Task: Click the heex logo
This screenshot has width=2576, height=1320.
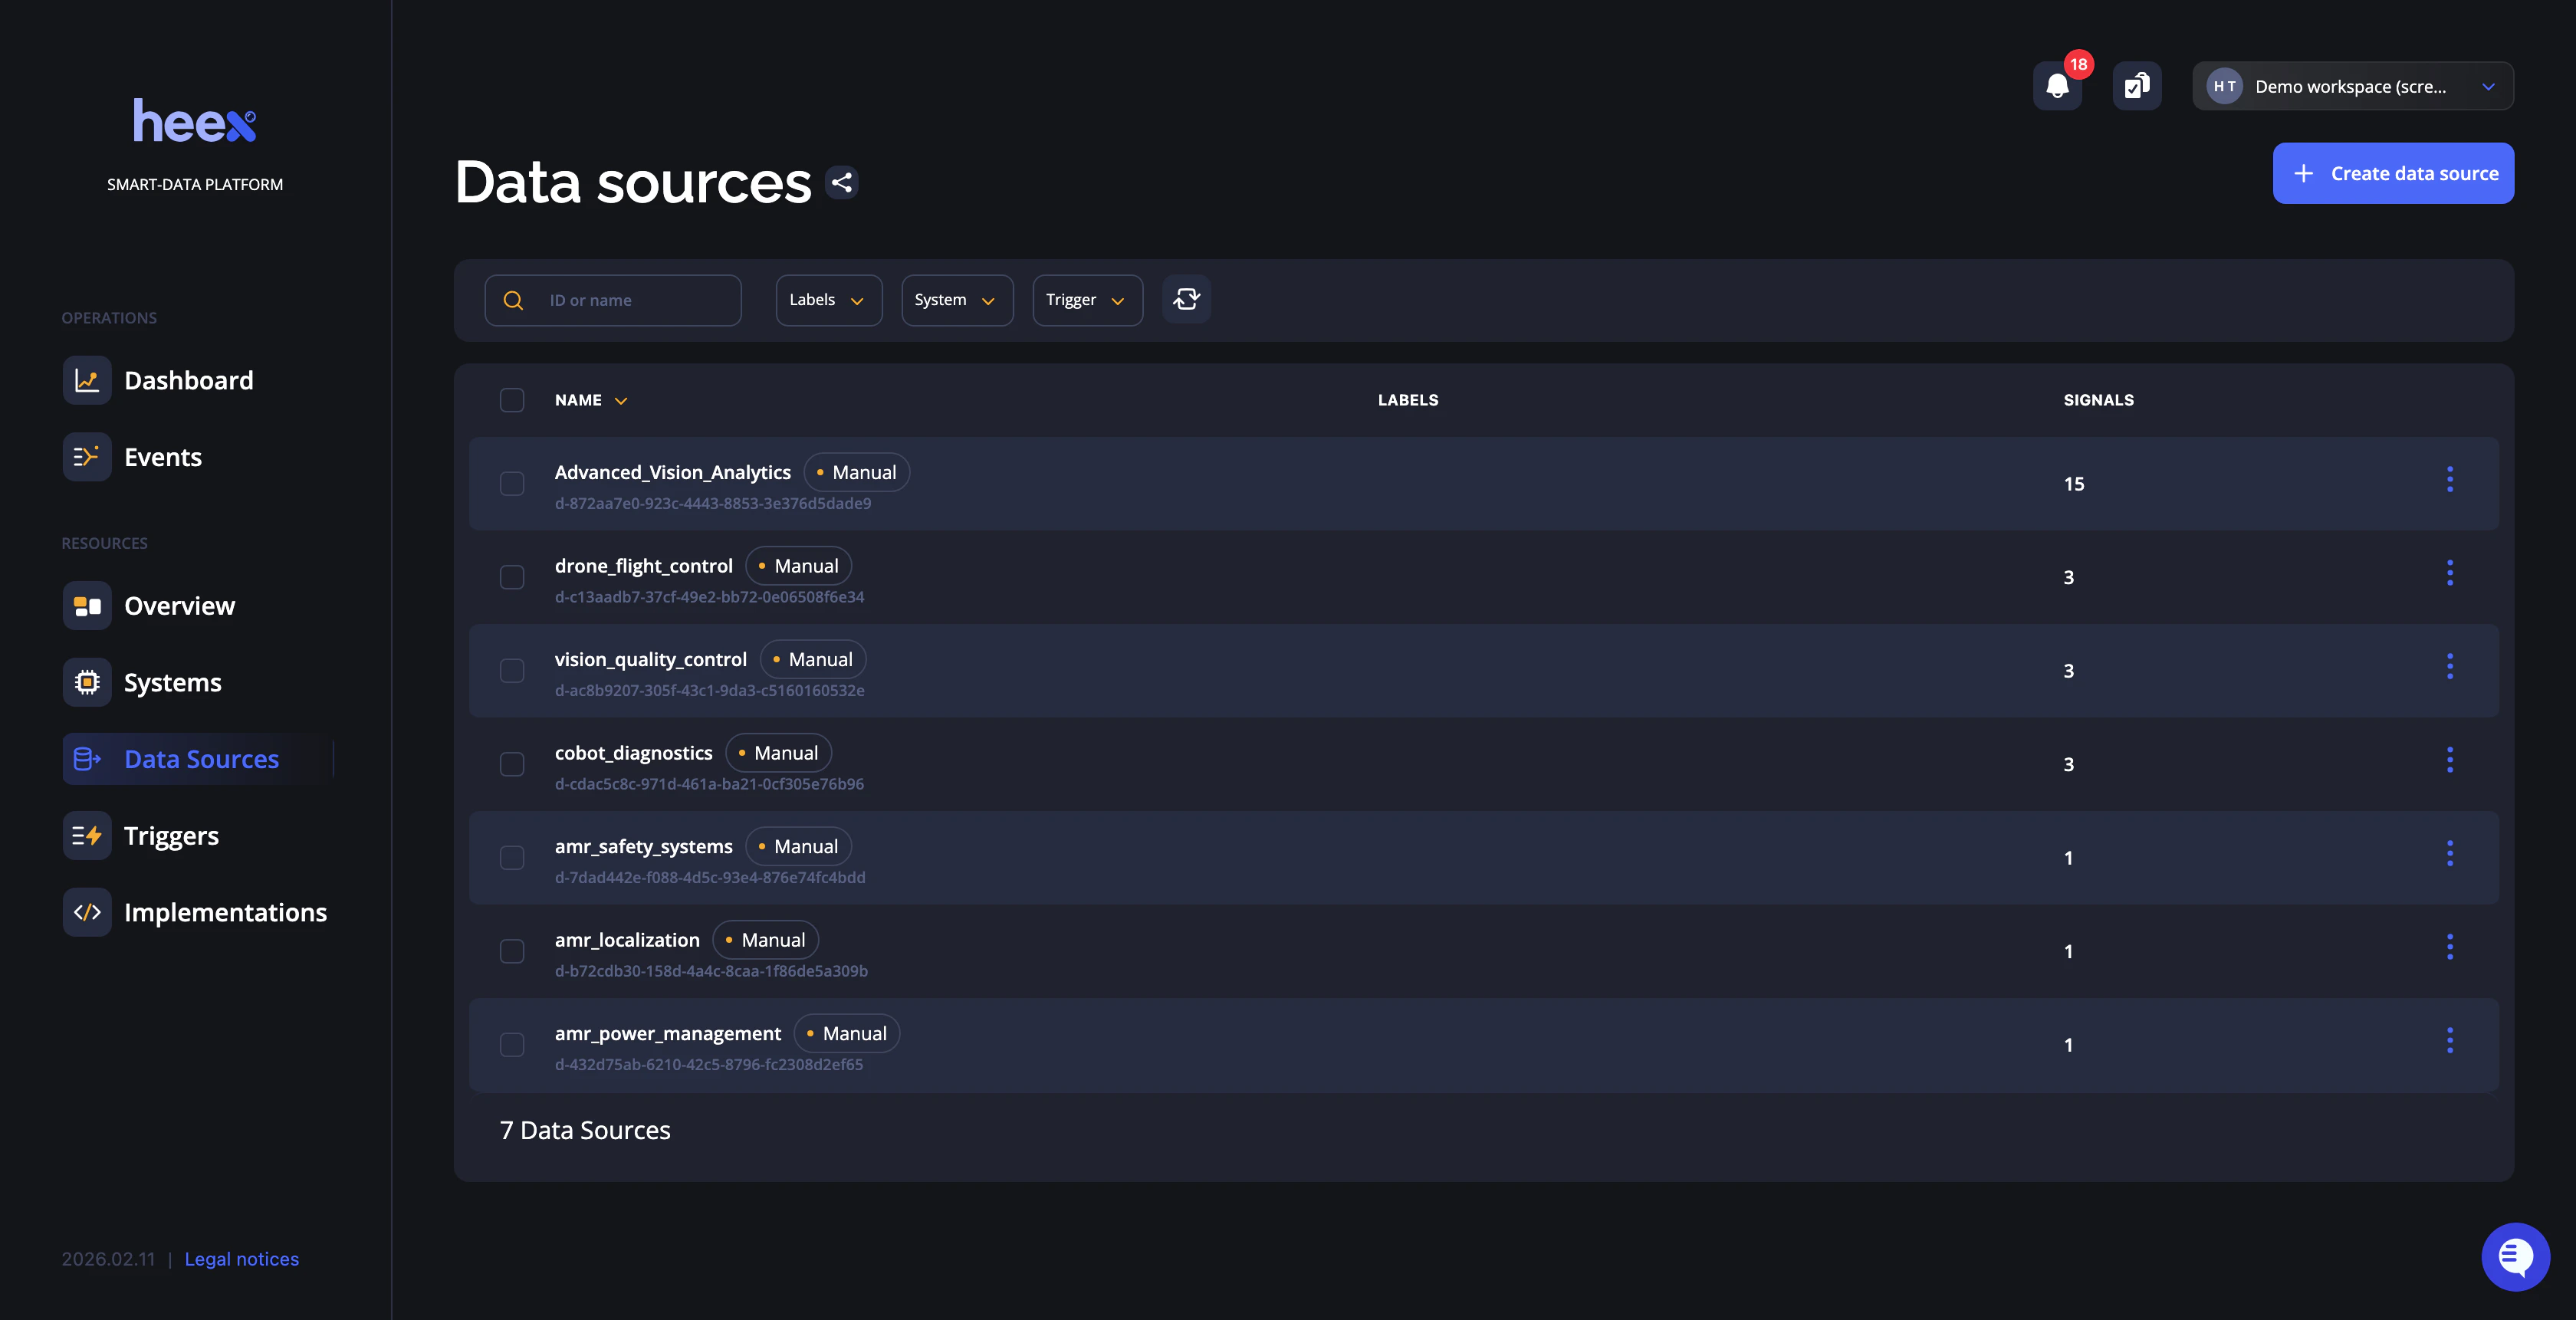Action: 195,122
